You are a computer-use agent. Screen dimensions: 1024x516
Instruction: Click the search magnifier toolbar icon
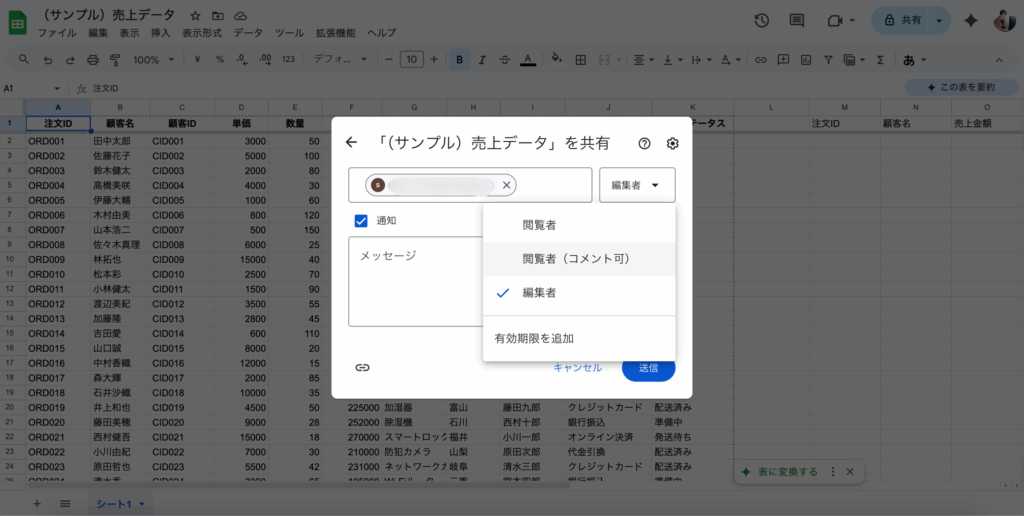pyautogui.click(x=24, y=59)
